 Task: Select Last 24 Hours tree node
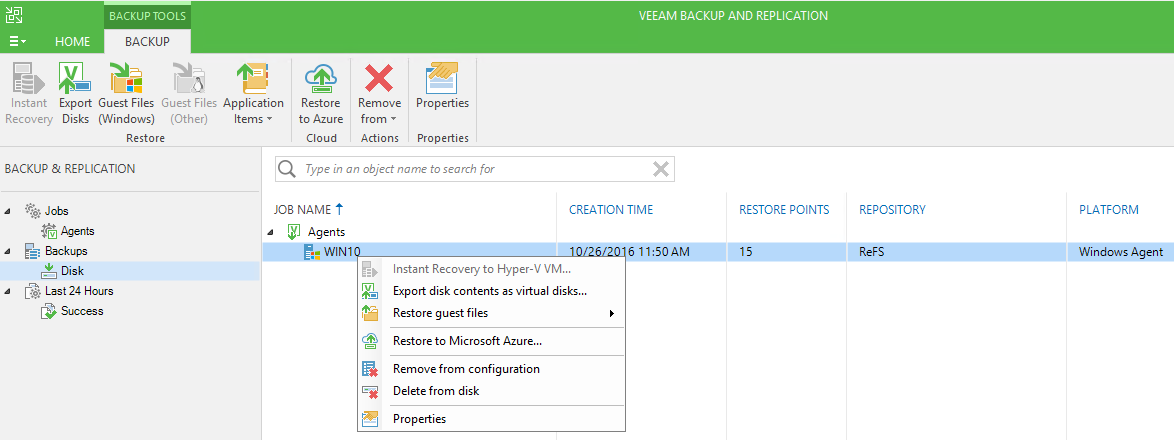click(x=79, y=290)
